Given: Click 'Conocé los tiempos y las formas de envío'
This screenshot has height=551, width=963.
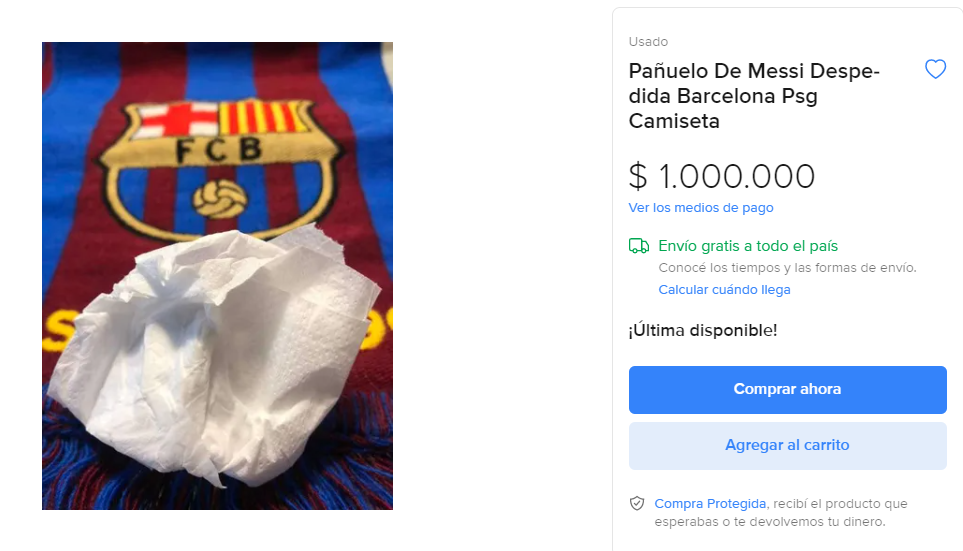Looking at the screenshot, I should pyautogui.click(x=787, y=268).
